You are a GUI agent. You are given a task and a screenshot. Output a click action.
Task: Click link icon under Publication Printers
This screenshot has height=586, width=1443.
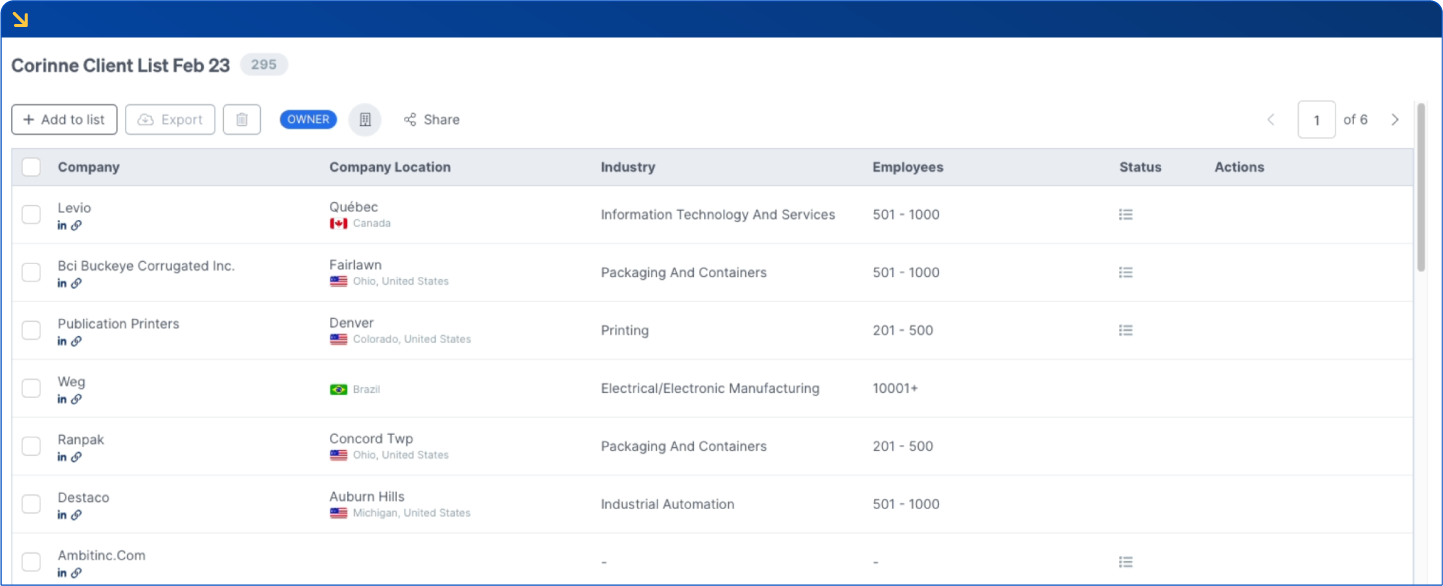(x=76, y=342)
